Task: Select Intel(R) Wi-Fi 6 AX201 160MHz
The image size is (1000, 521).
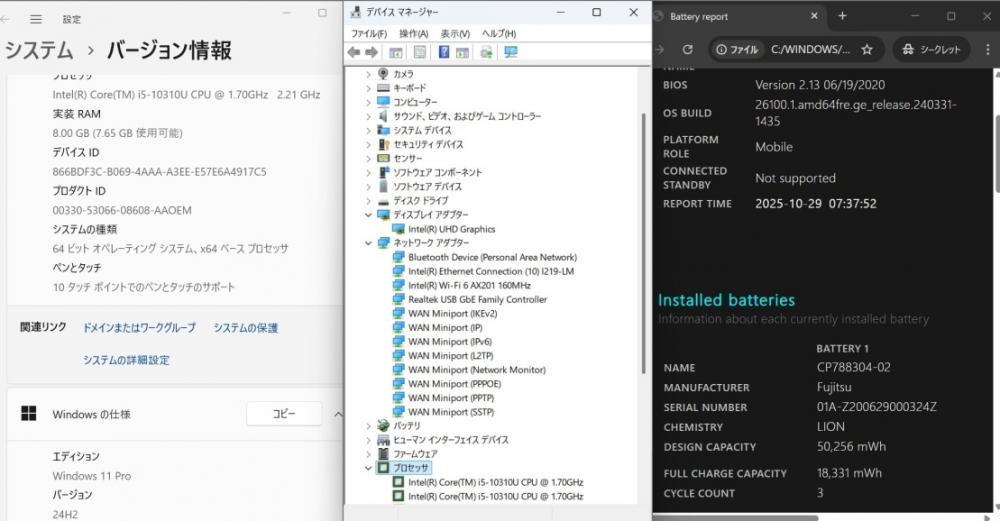Action: click(469, 285)
